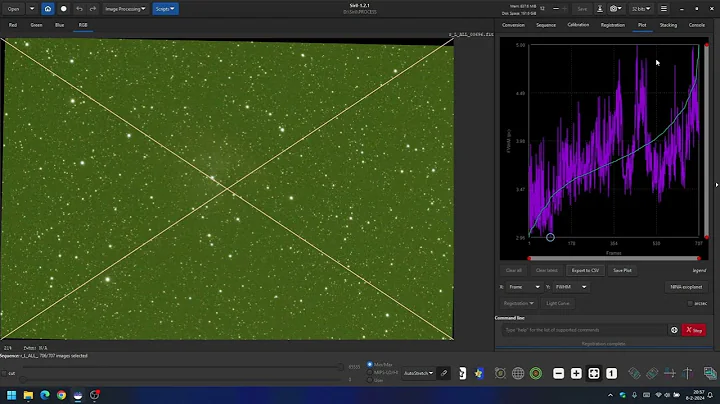The image size is (720, 404).
Task: Toggle the cut checkbox
Action: [4, 373]
